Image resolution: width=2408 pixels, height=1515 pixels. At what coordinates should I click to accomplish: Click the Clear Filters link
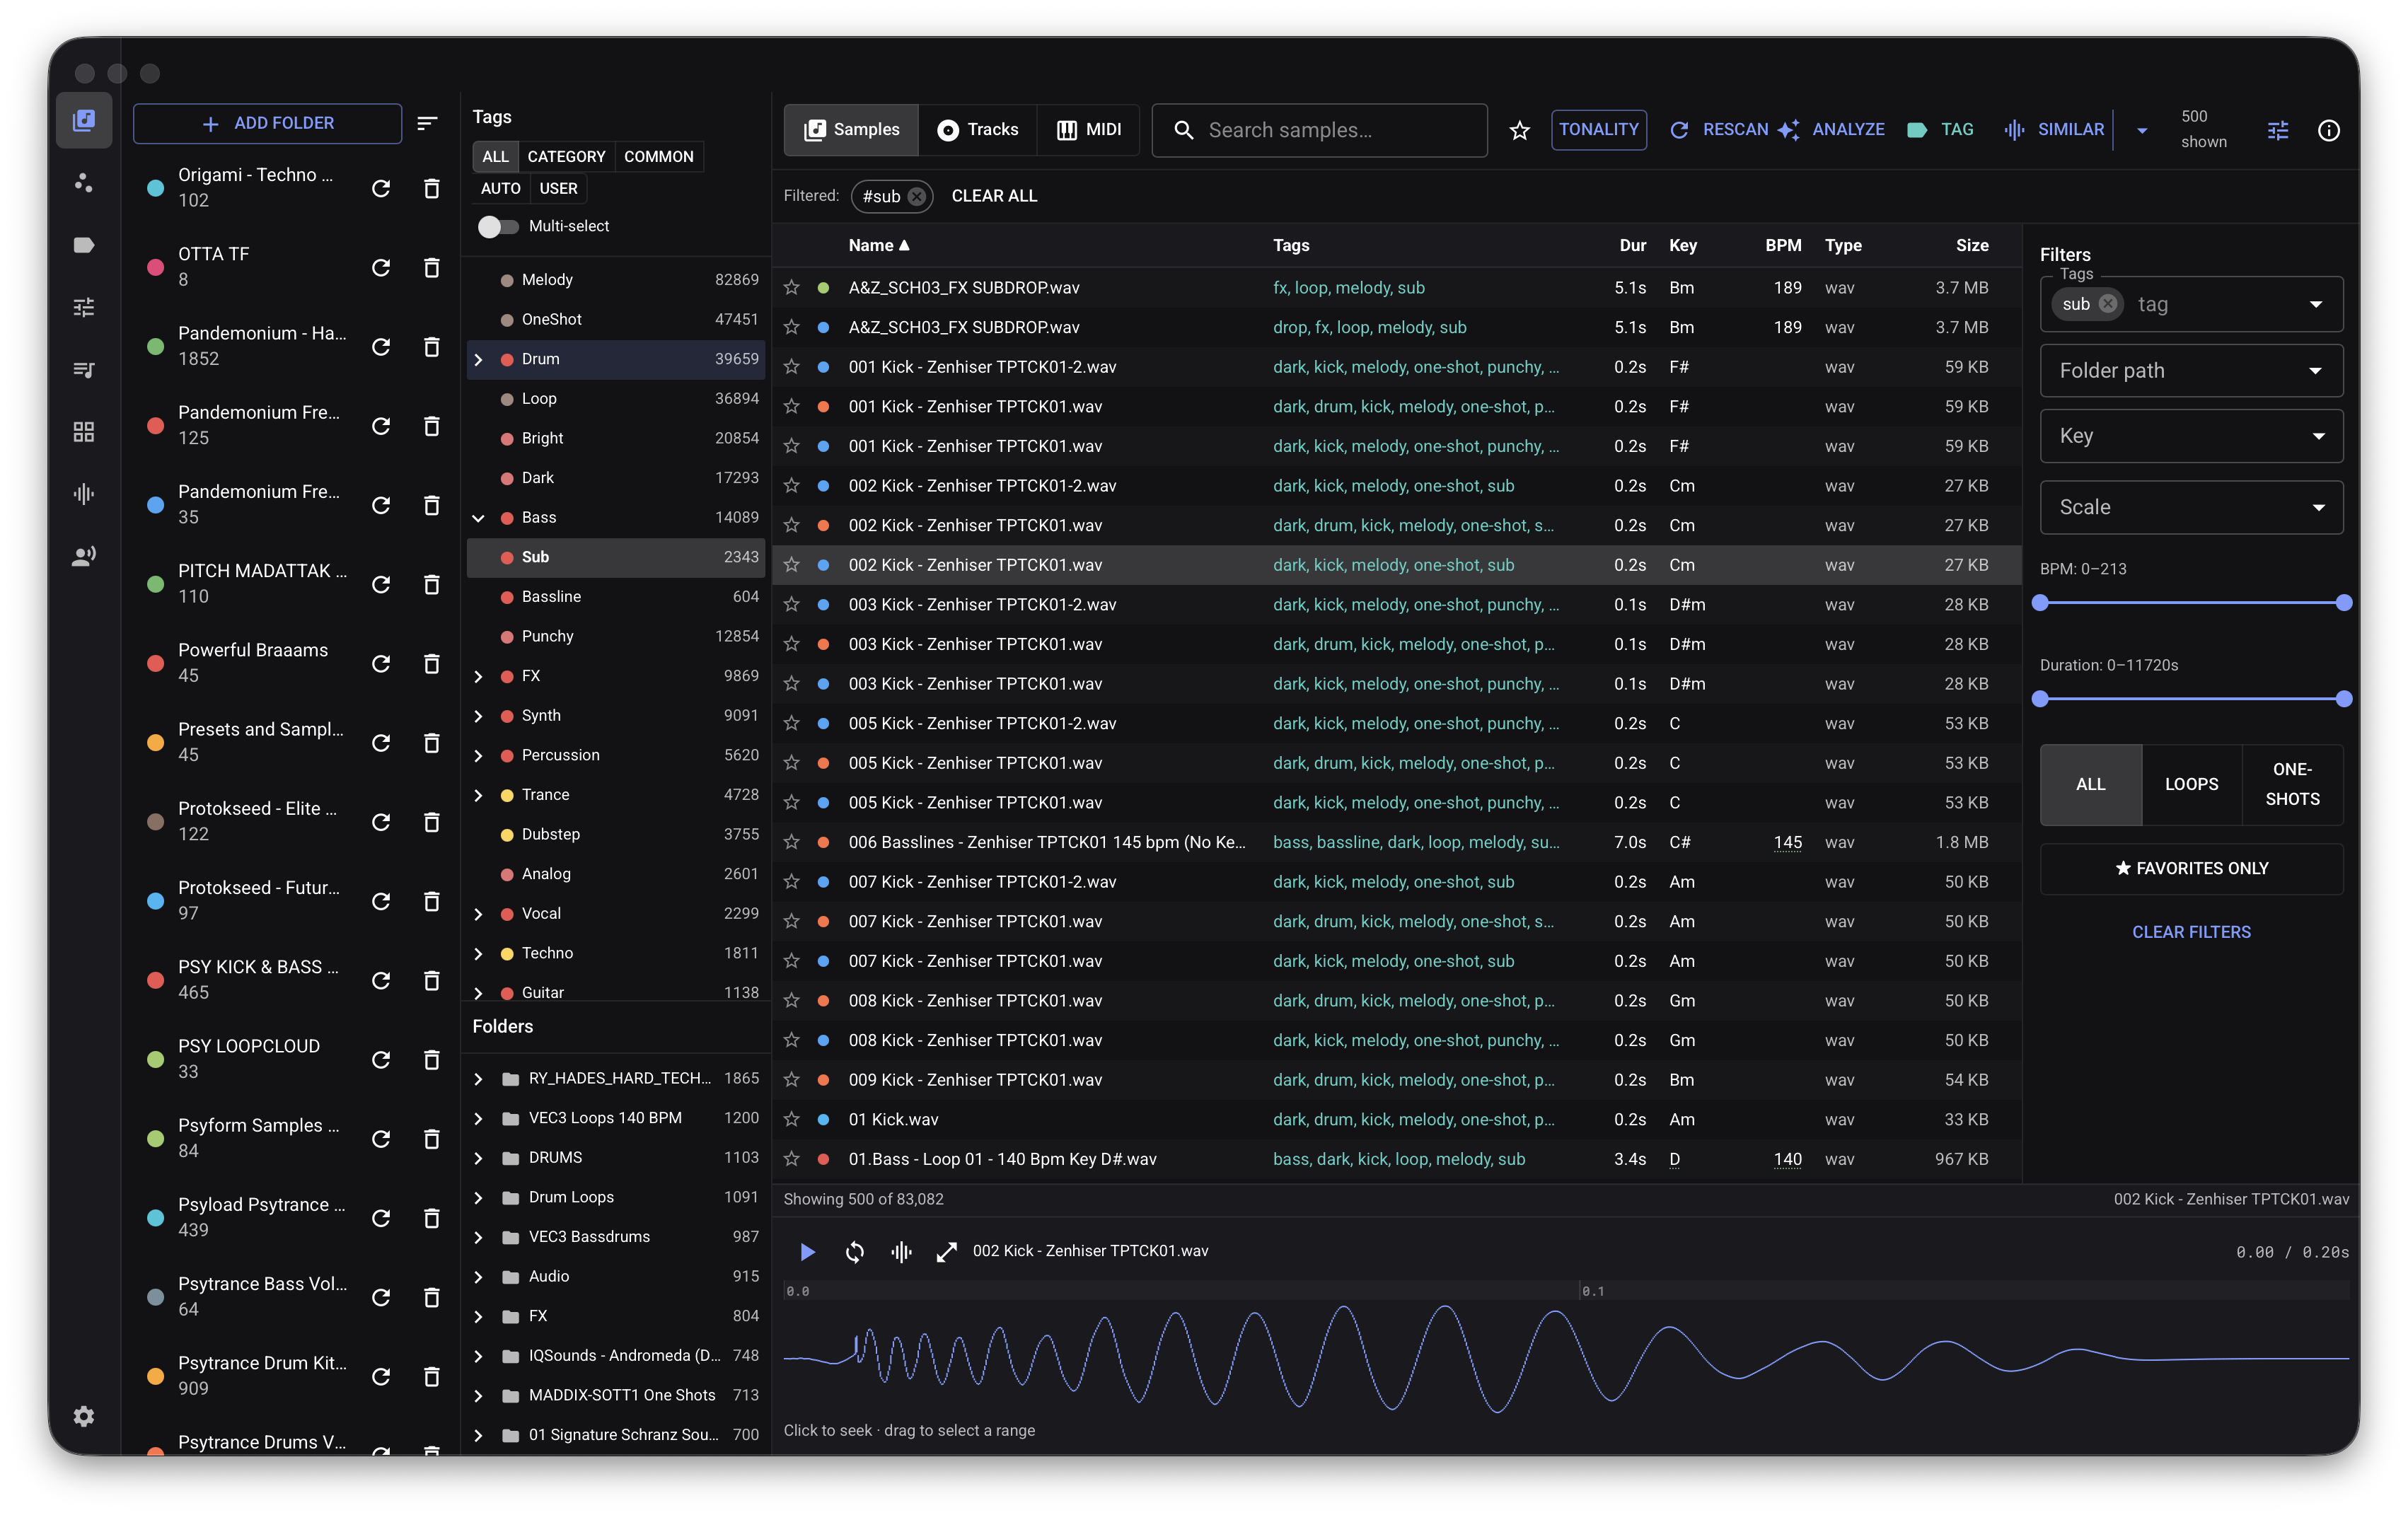[x=2191, y=931]
